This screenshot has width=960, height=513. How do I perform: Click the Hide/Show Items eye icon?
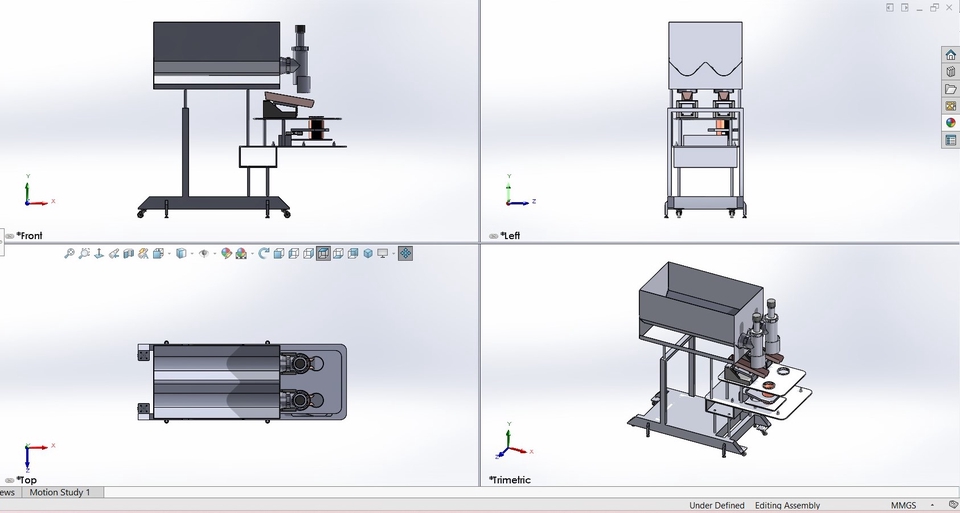coord(204,253)
